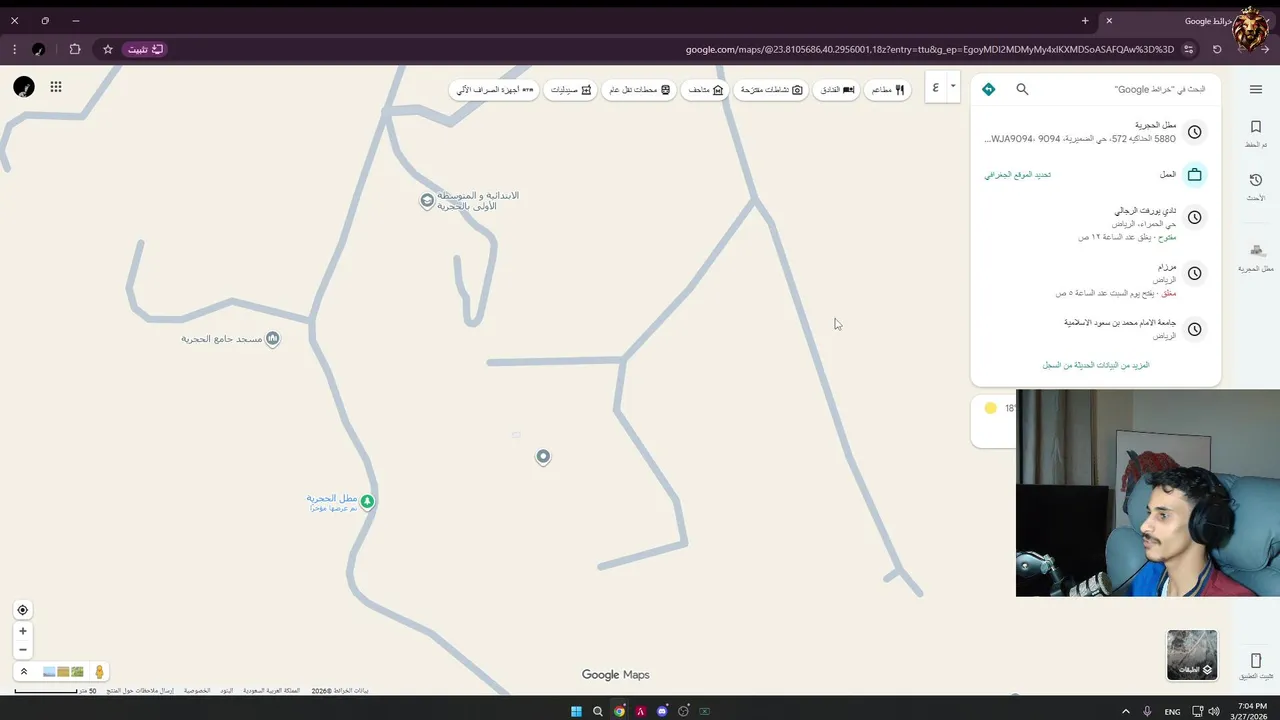Collapse the imagery strip double-chevron
Image resolution: width=1280 pixels, height=720 pixels.
(24, 672)
